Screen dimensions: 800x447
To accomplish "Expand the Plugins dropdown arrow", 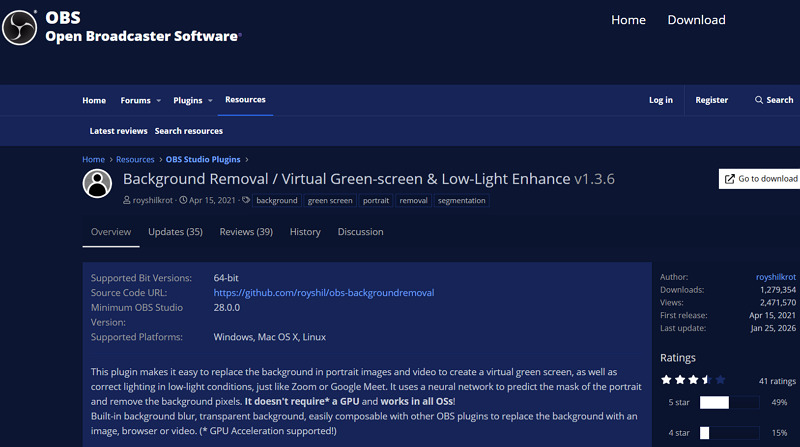I will pyautogui.click(x=209, y=101).
